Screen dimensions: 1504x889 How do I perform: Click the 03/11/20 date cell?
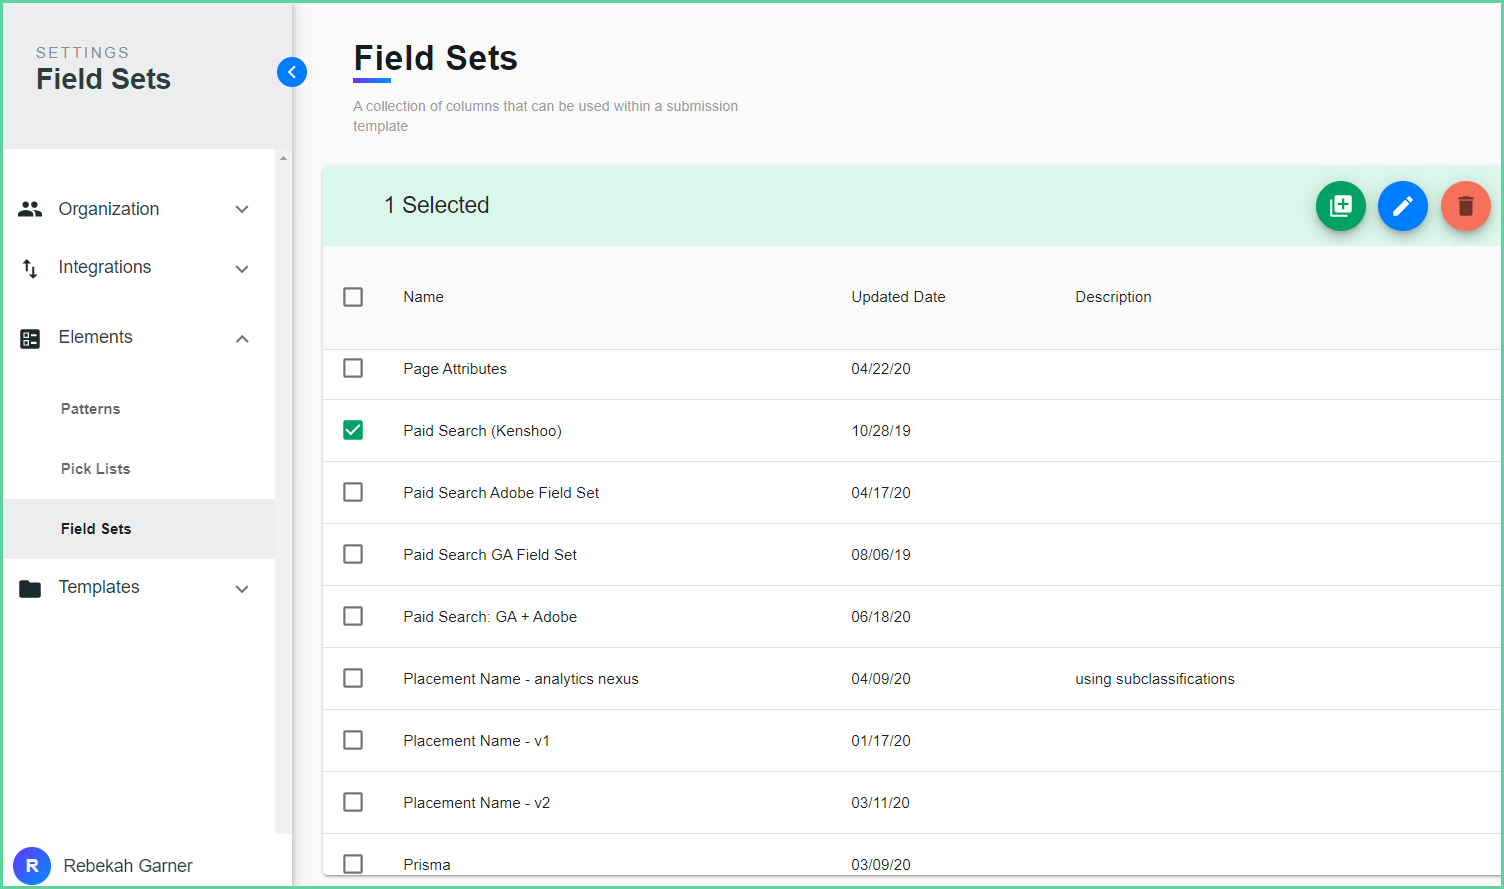click(x=881, y=803)
